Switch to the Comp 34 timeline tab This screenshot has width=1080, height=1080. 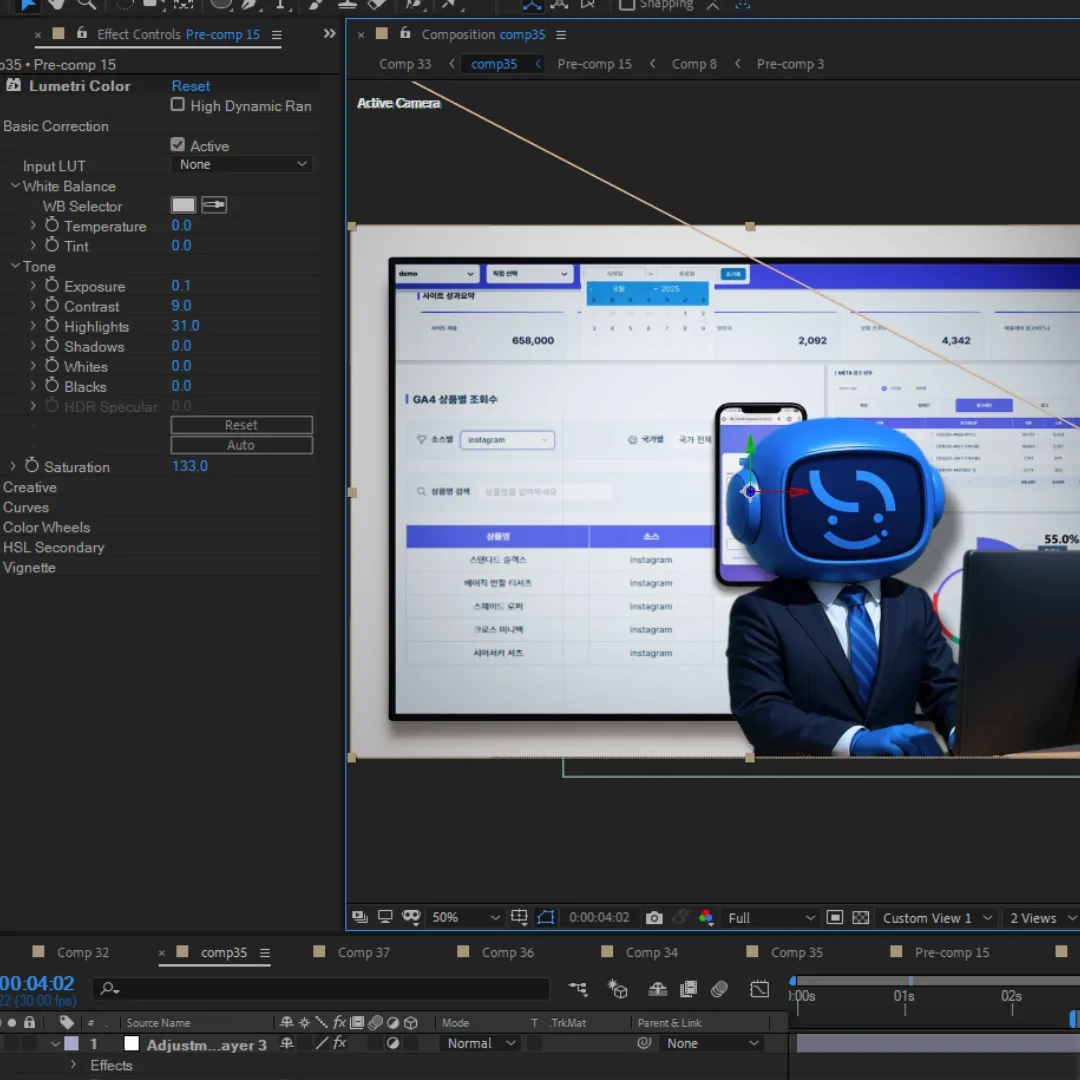coord(652,953)
